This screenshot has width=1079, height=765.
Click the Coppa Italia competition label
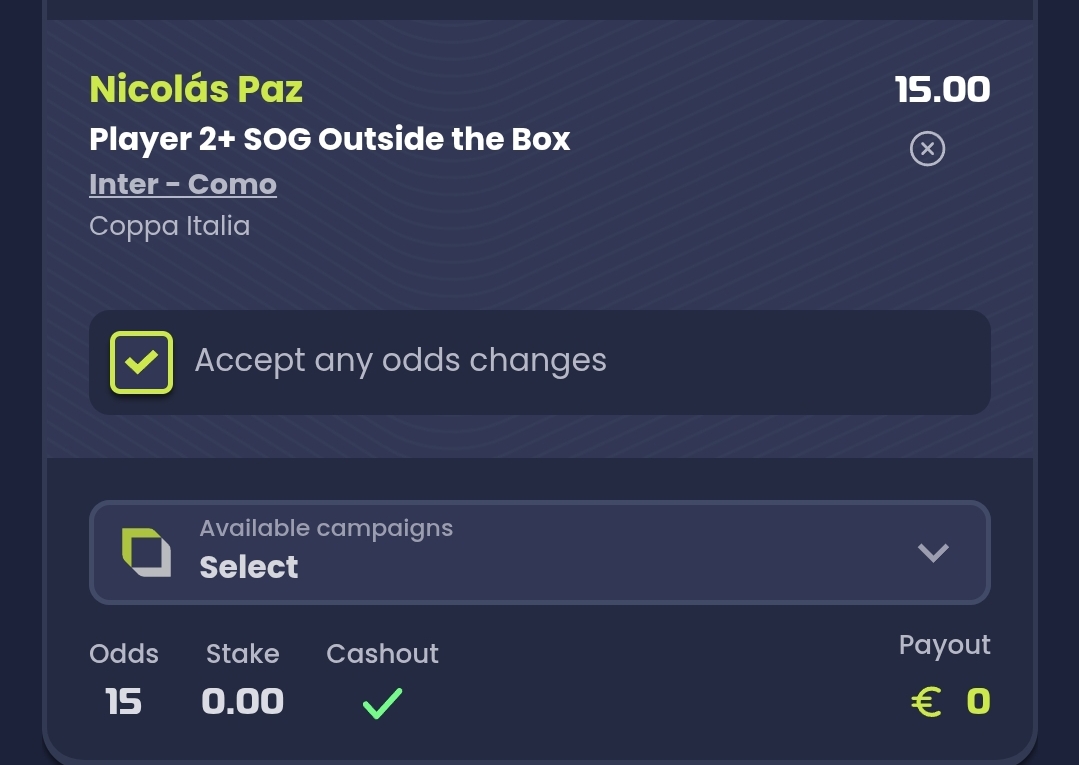coord(169,226)
